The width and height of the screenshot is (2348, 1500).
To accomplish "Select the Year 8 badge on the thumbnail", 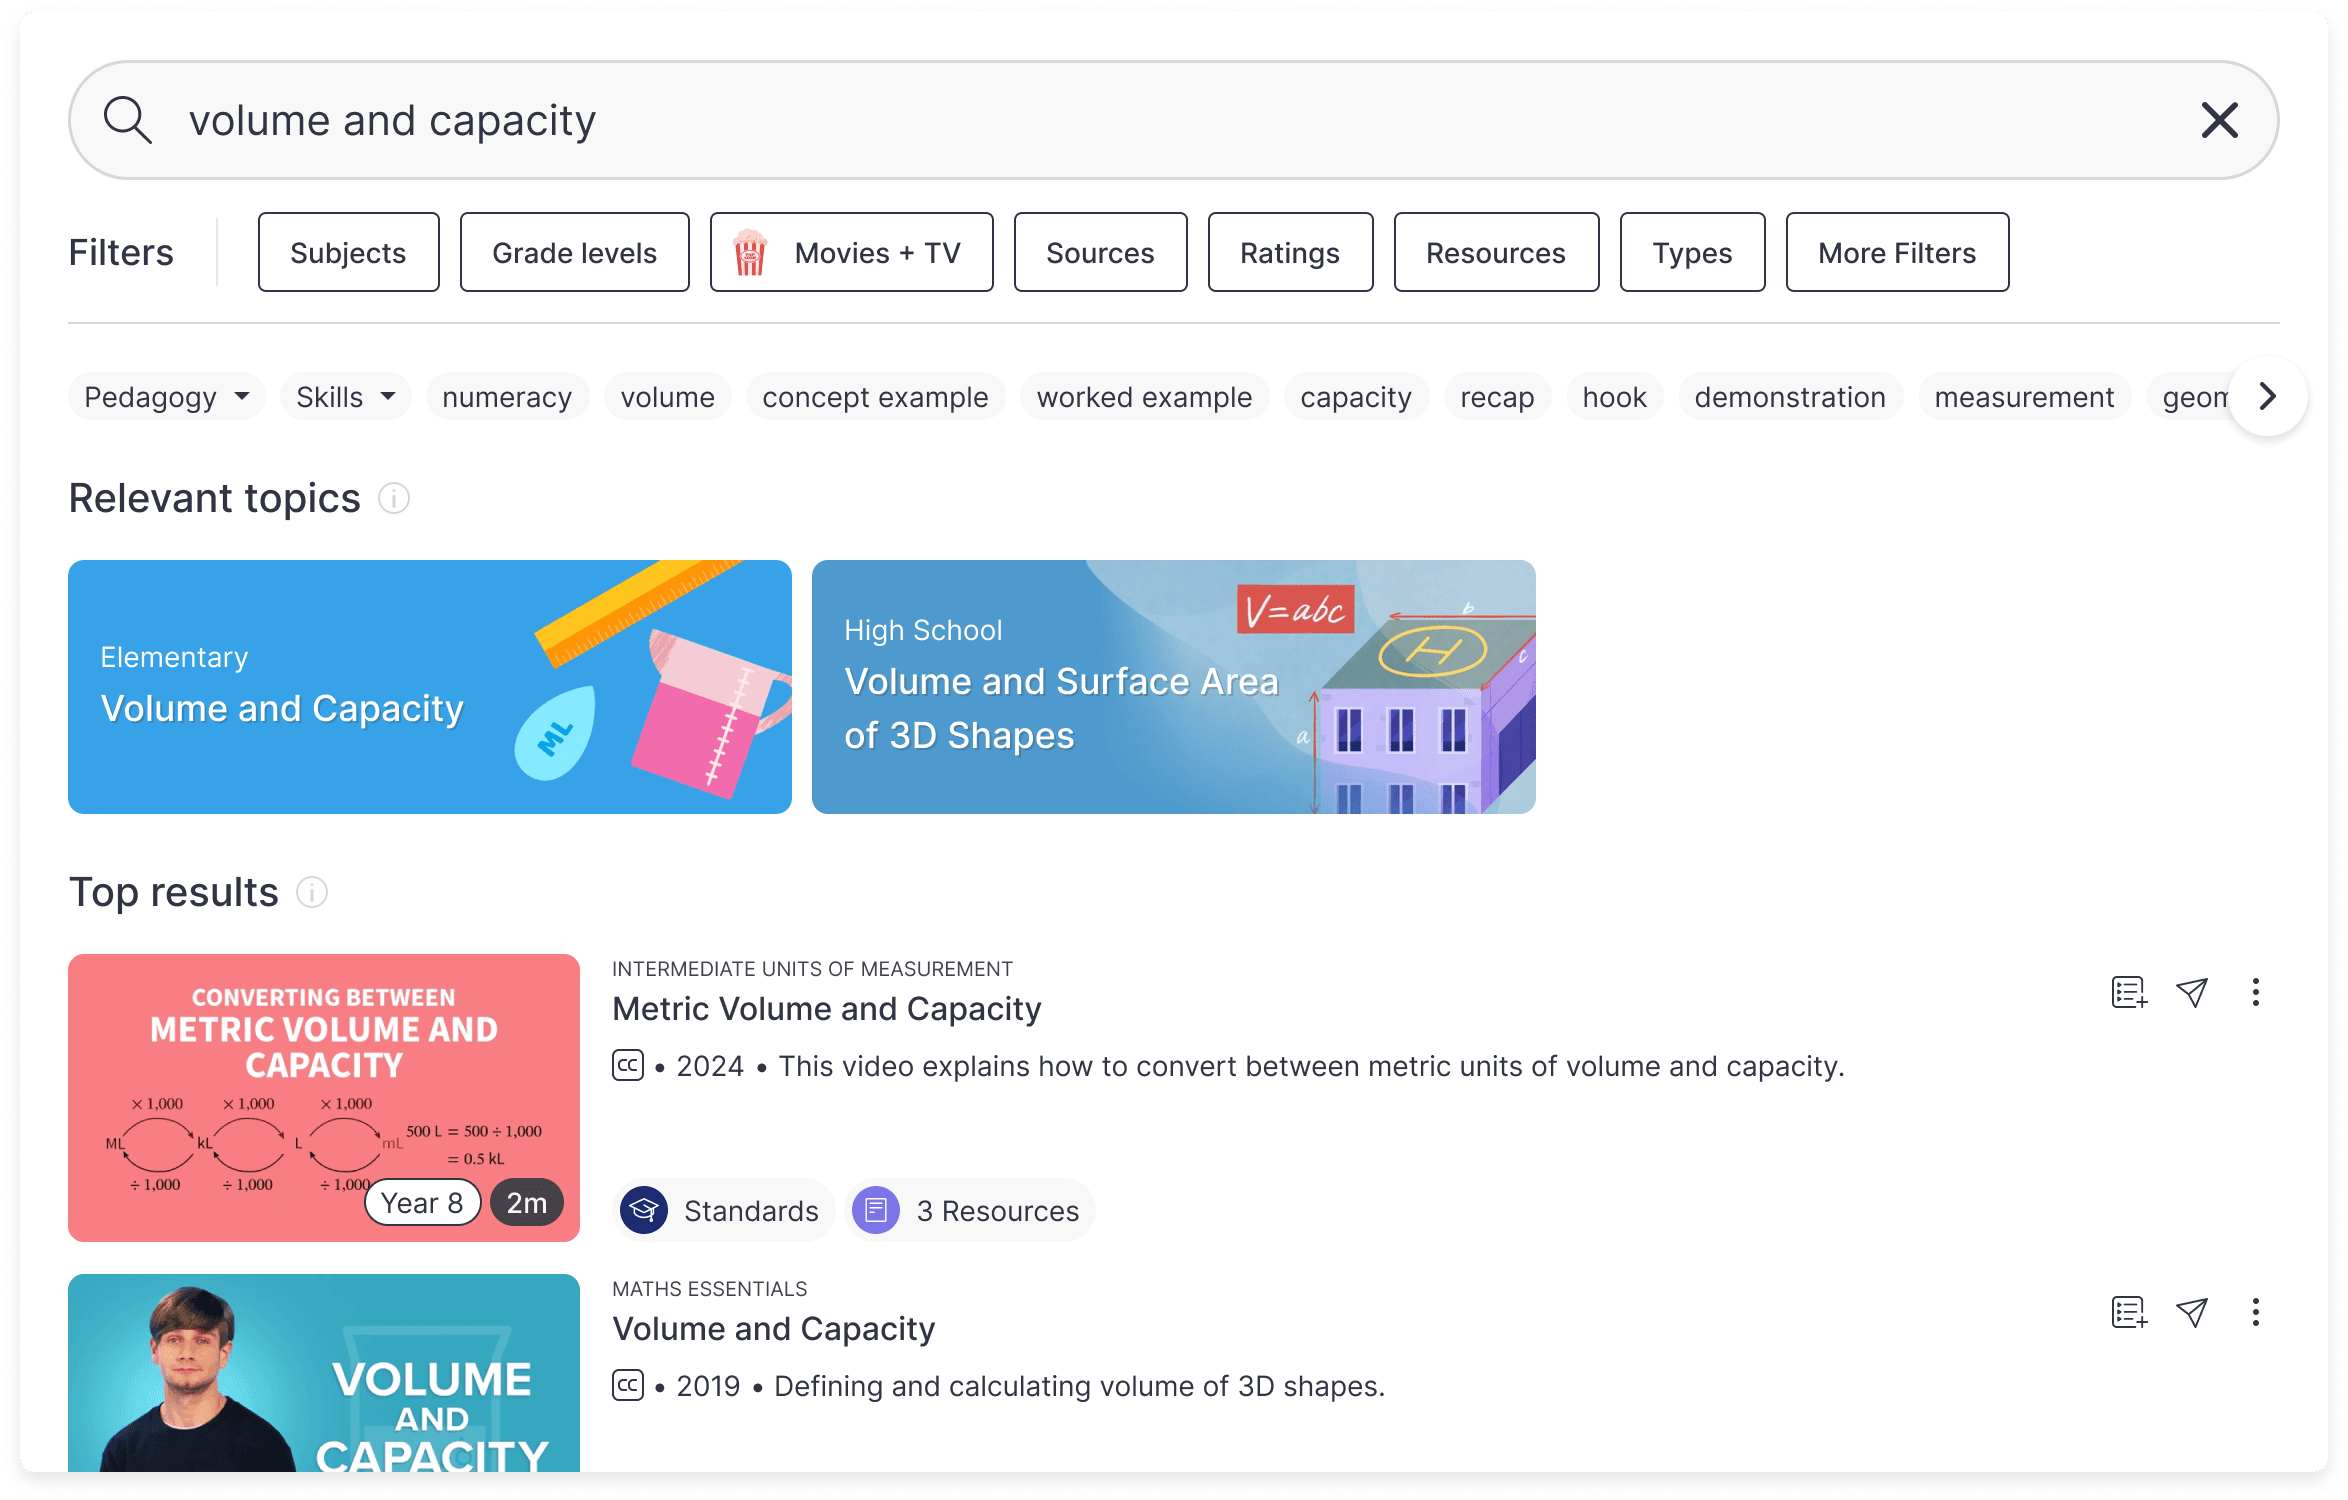I will point(422,1202).
